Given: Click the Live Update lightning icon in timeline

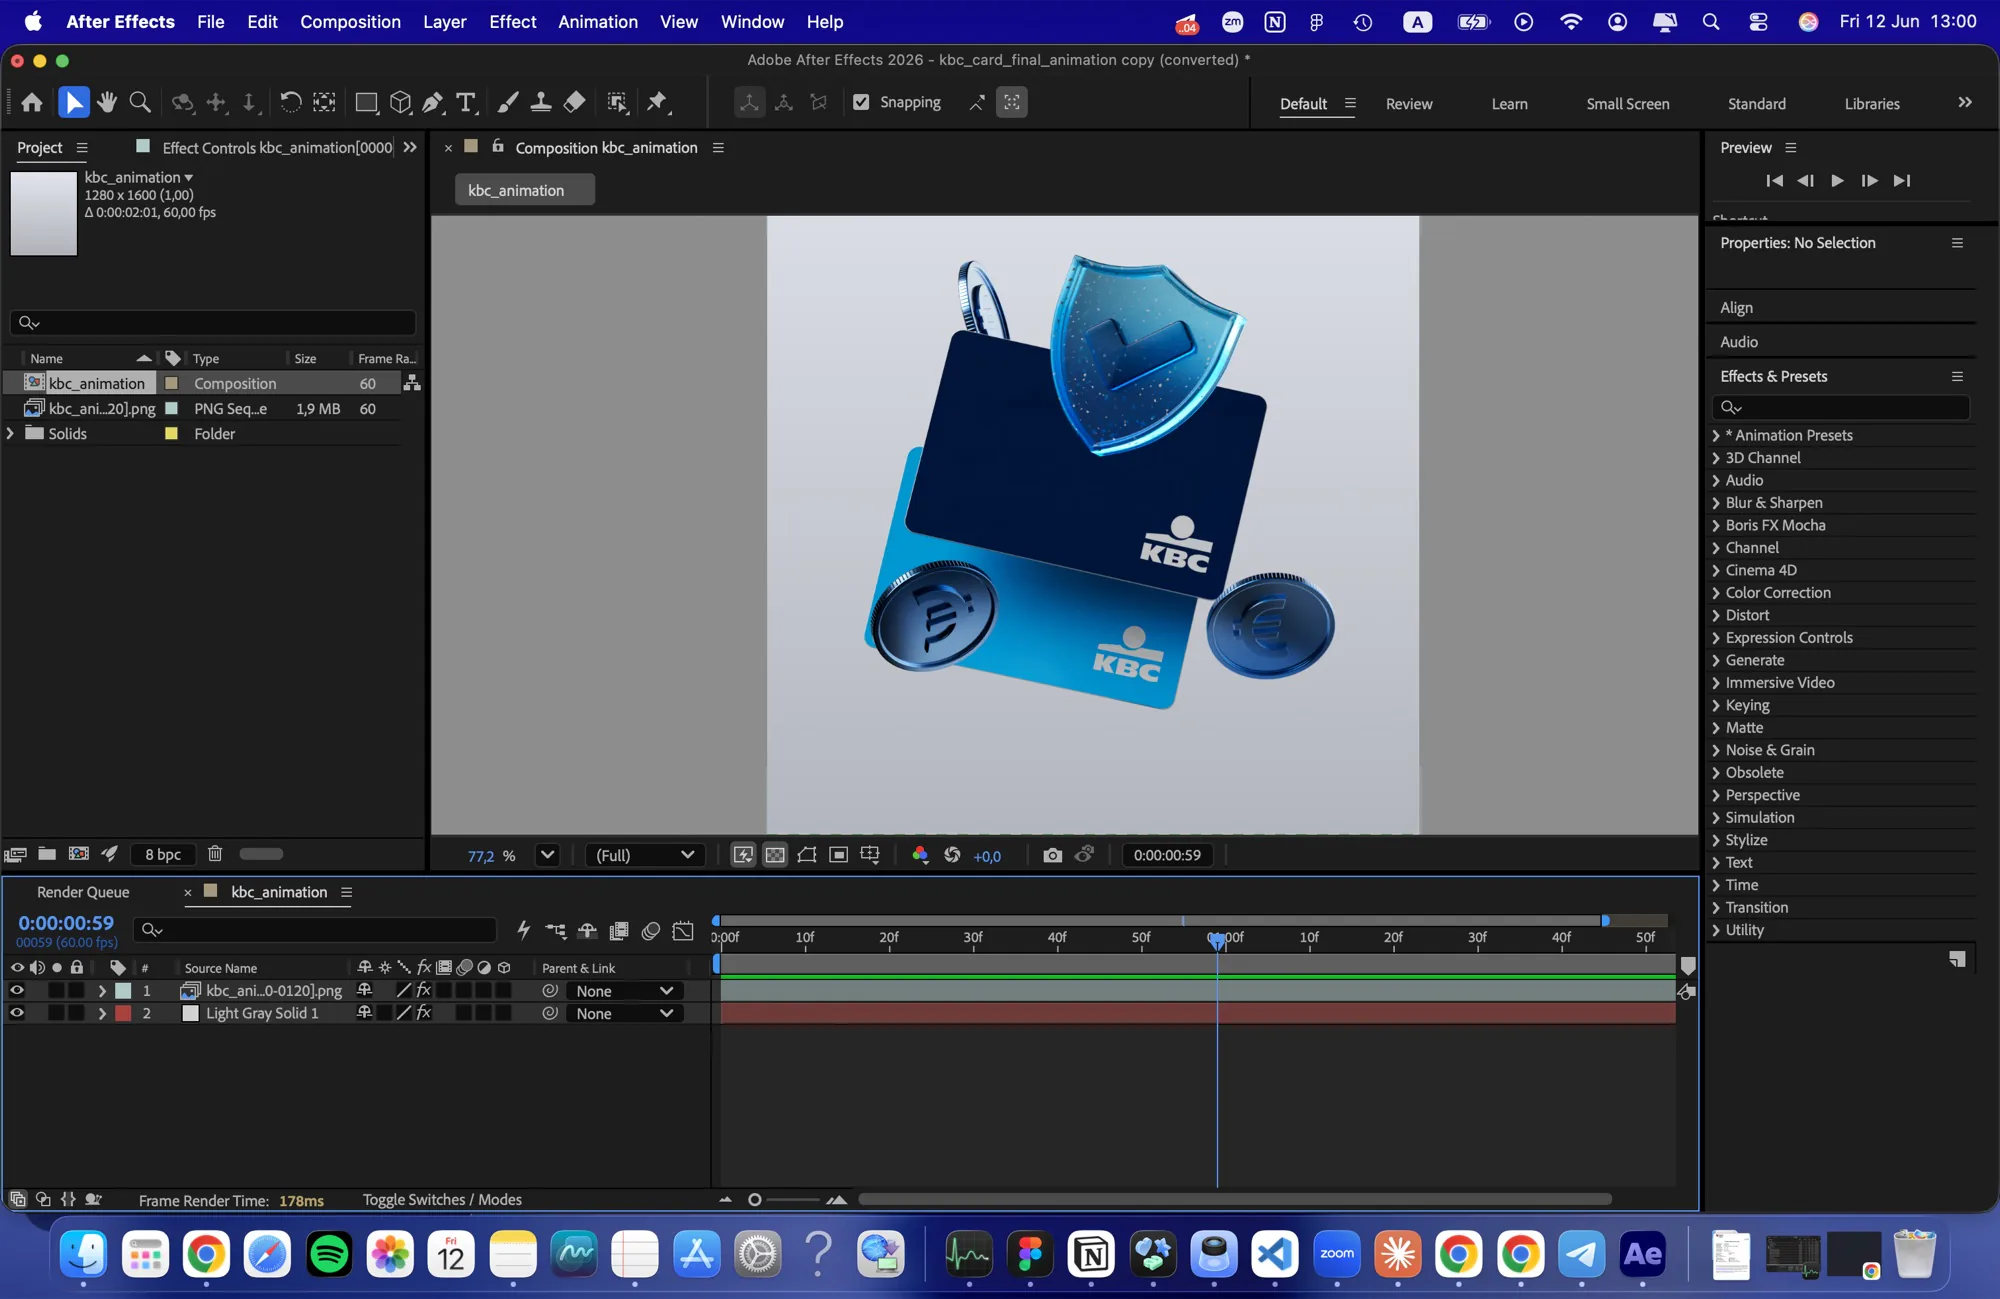Looking at the screenshot, I should click(523, 931).
